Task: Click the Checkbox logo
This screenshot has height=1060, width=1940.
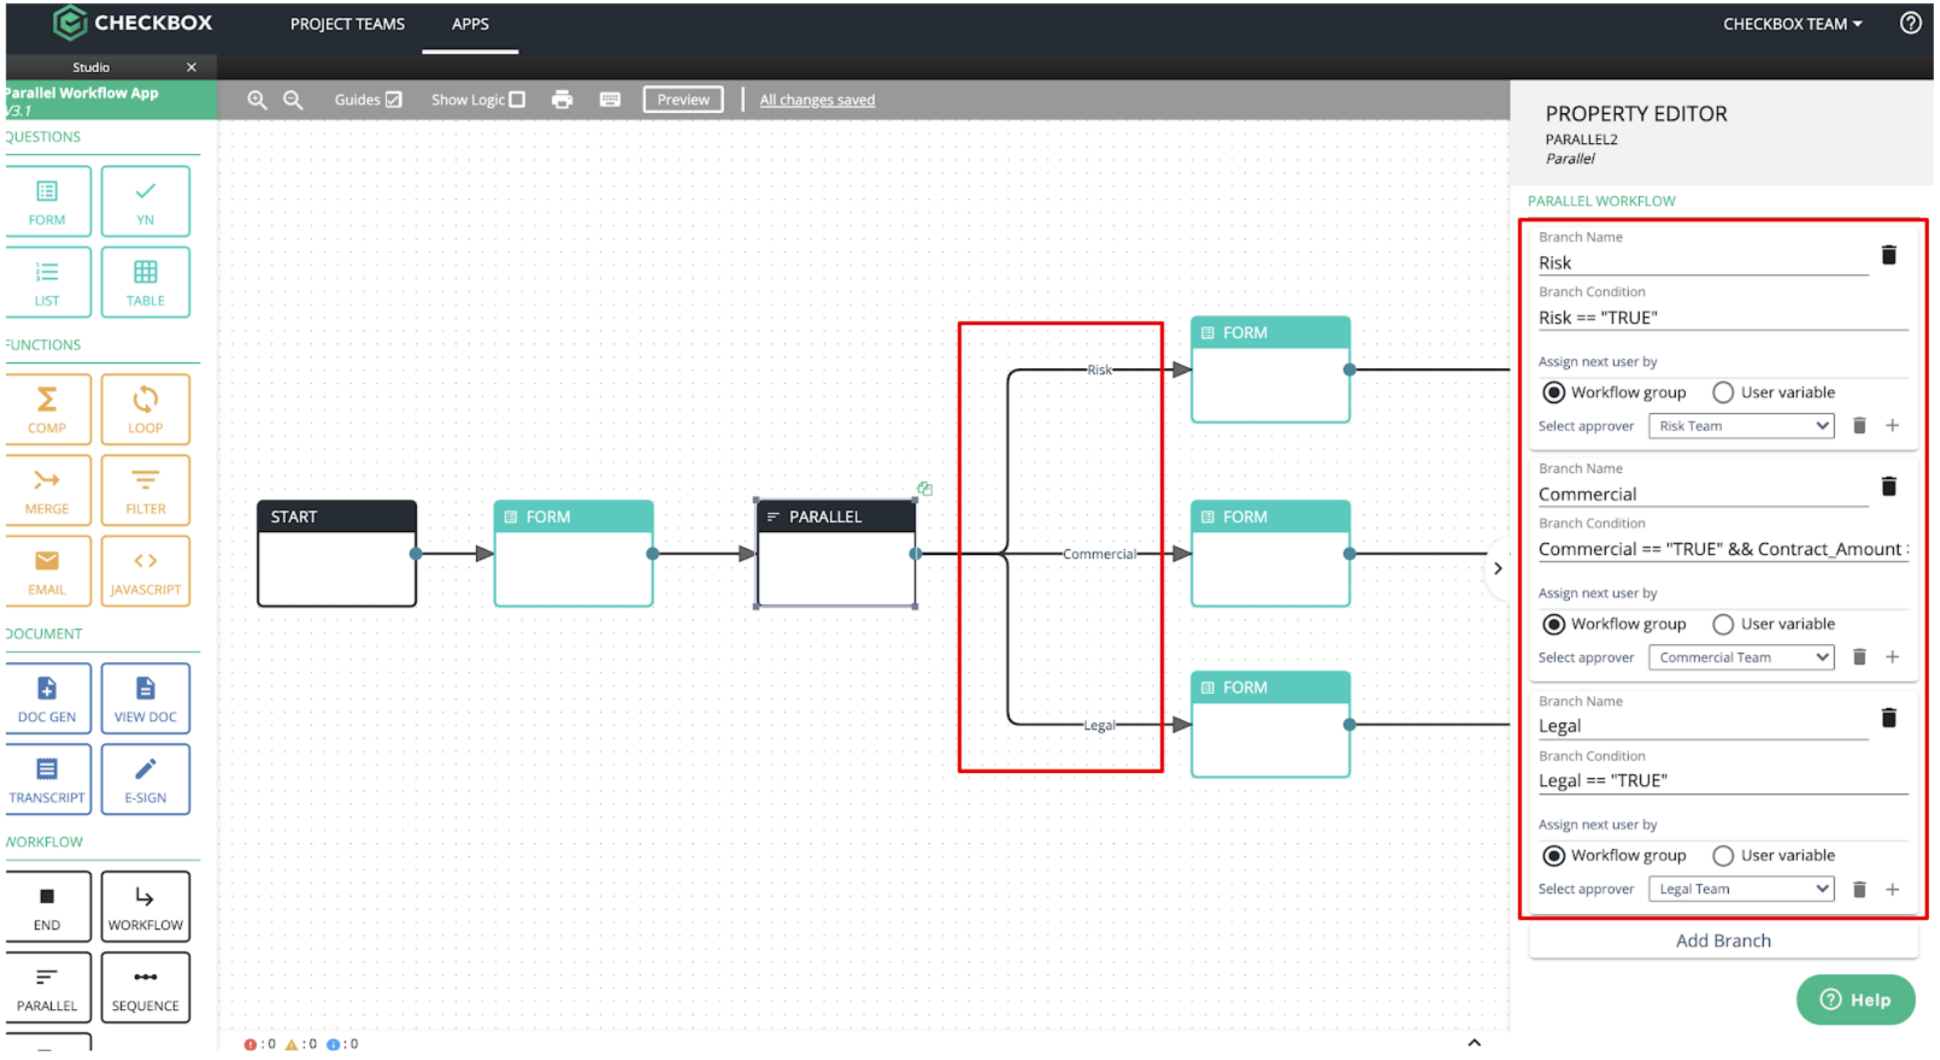Action: click(132, 23)
